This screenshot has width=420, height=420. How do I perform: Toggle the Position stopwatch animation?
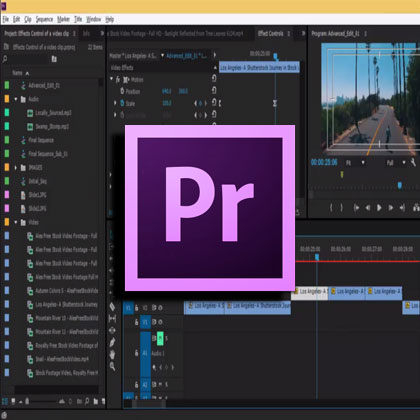pos(122,91)
